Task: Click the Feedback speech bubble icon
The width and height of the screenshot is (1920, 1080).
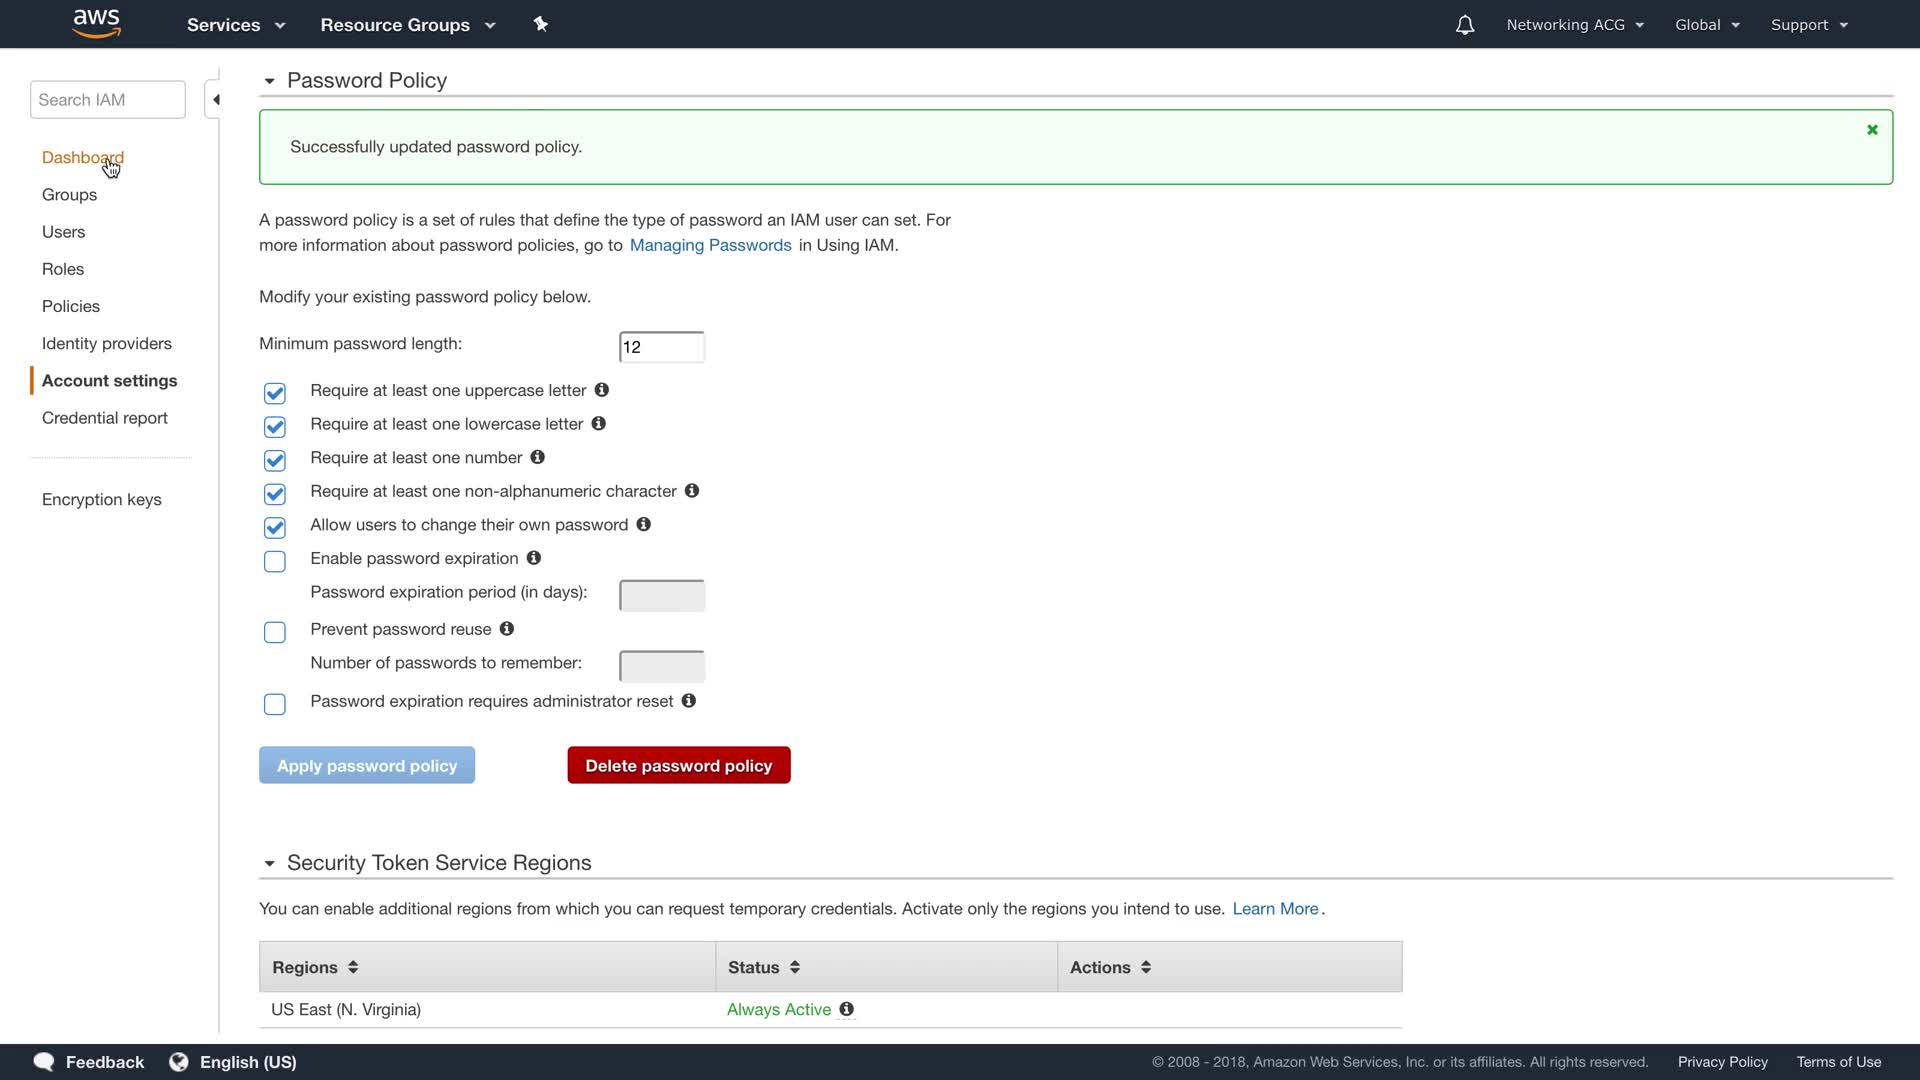Action: [x=44, y=1062]
